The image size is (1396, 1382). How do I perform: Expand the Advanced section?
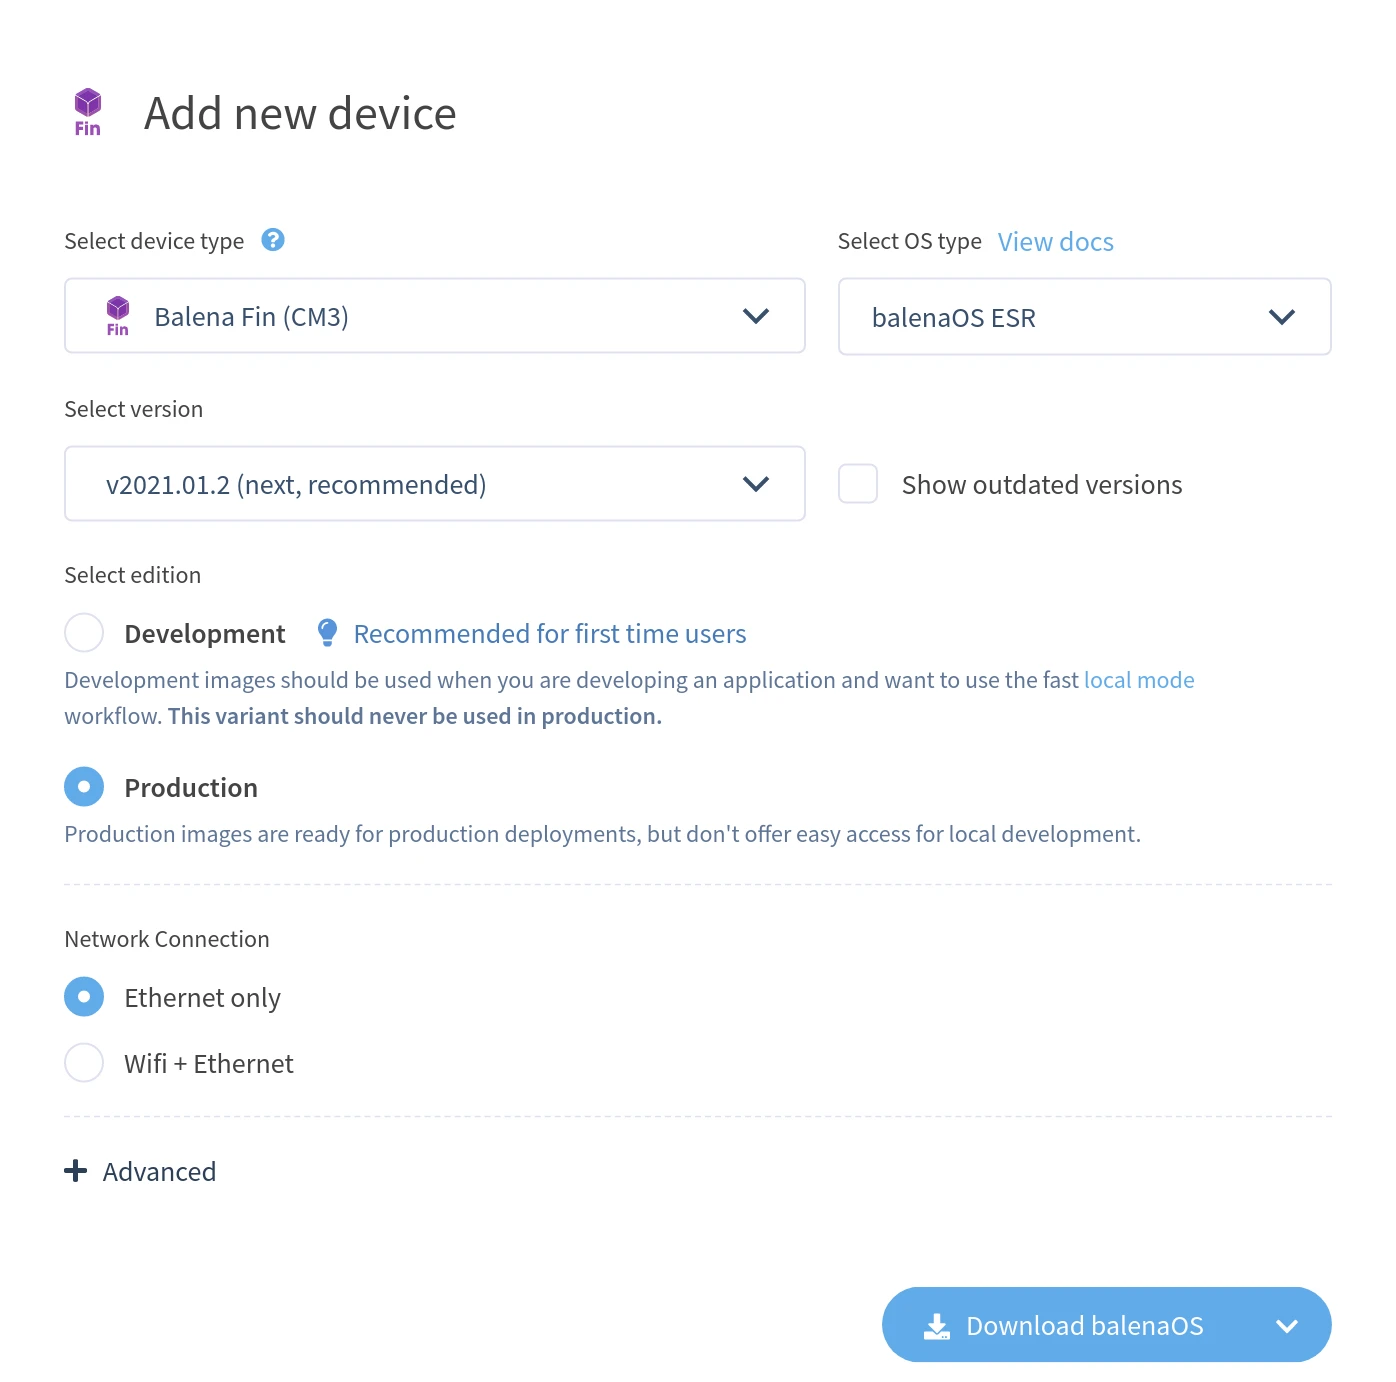(x=158, y=1170)
